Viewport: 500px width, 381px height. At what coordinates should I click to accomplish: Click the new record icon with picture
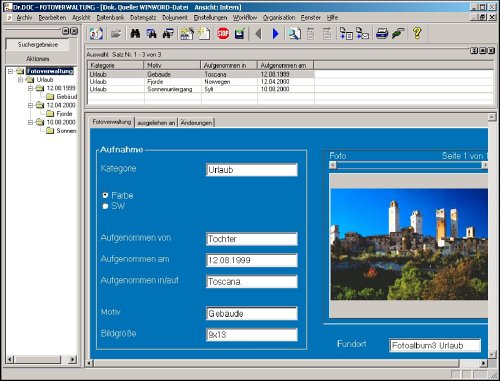tap(187, 34)
